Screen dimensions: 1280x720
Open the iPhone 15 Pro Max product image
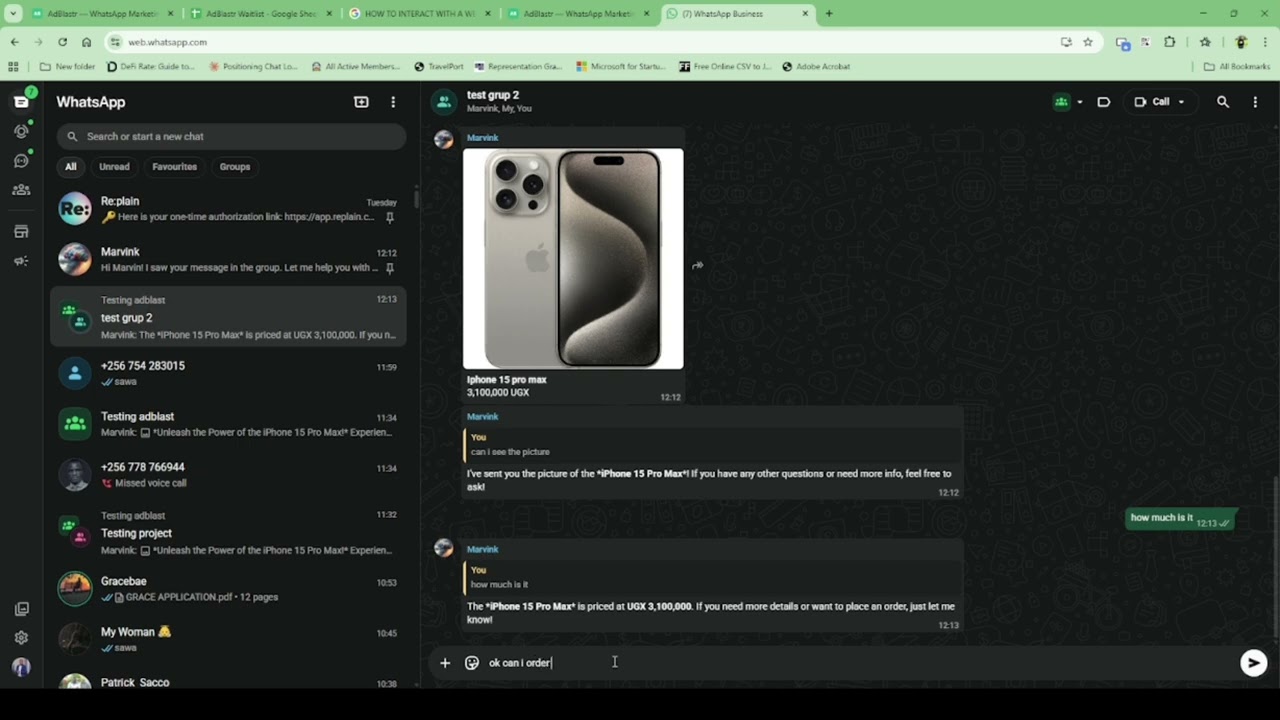pos(573,259)
